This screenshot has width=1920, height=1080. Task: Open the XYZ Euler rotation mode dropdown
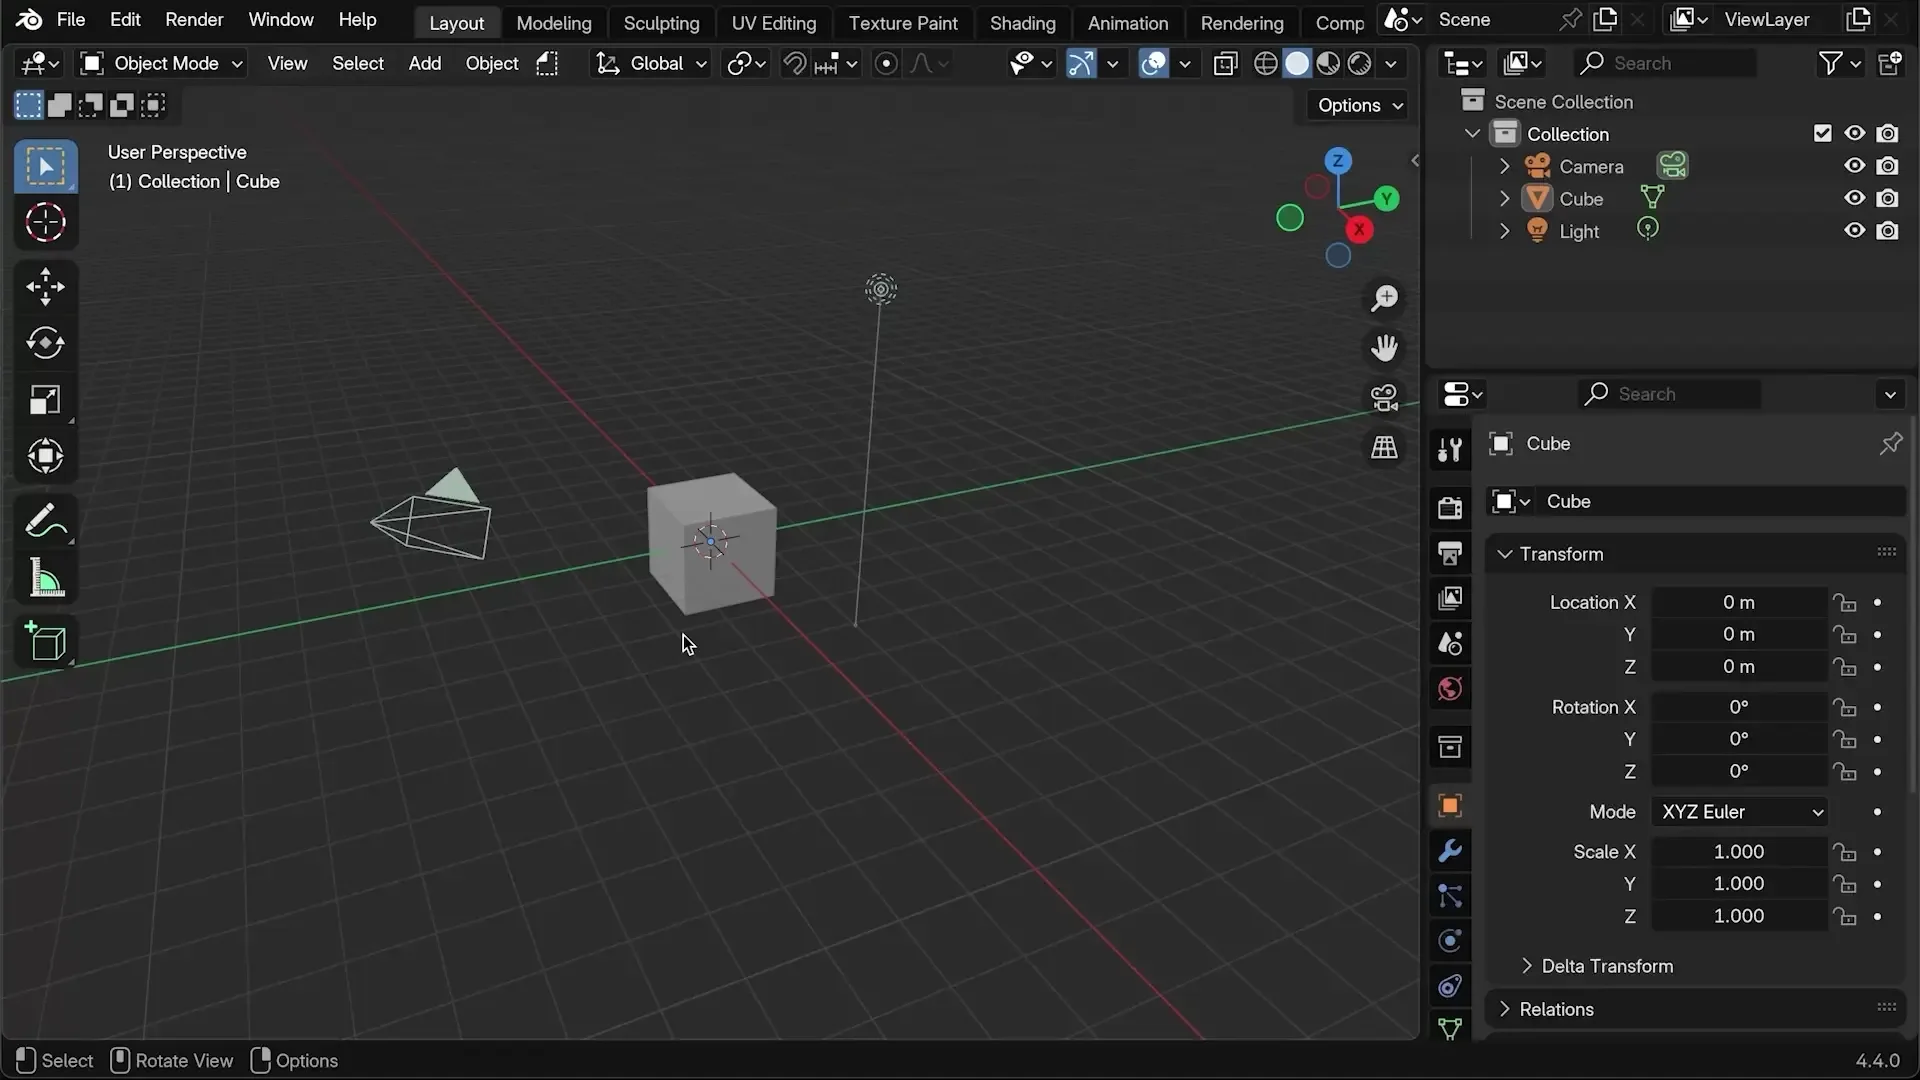[1740, 812]
